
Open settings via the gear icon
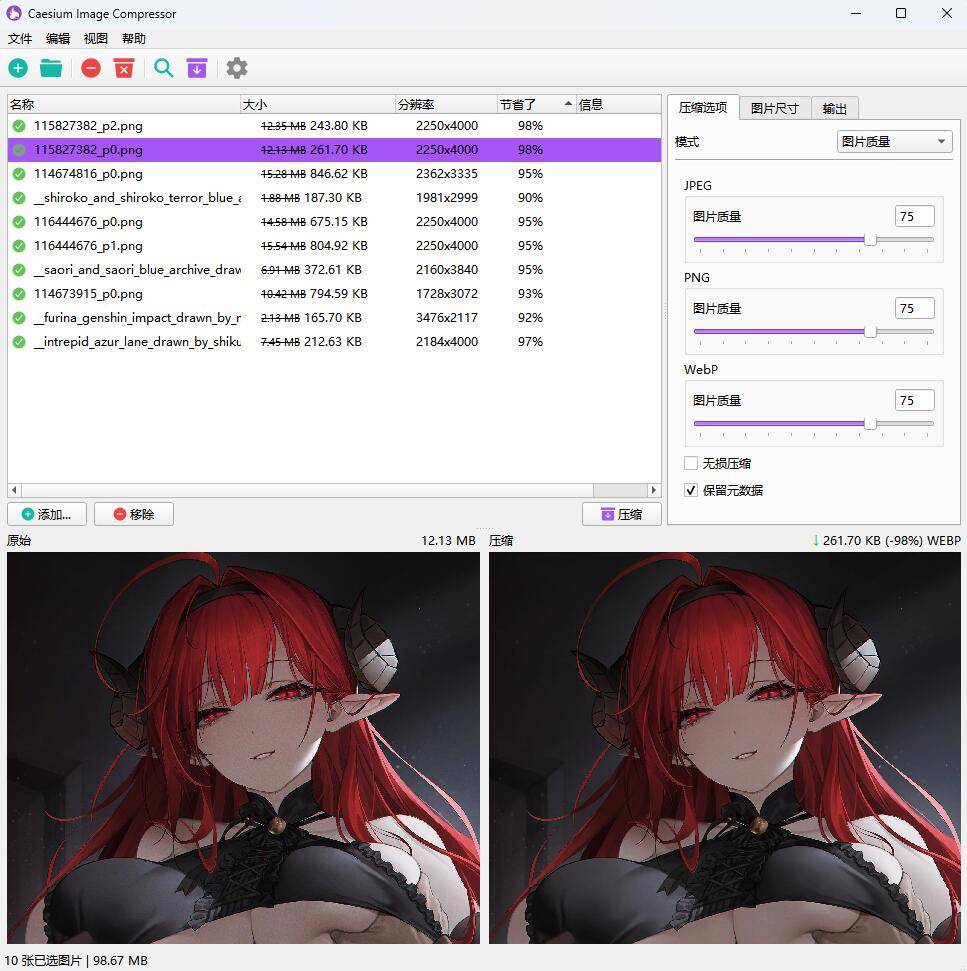[236, 68]
